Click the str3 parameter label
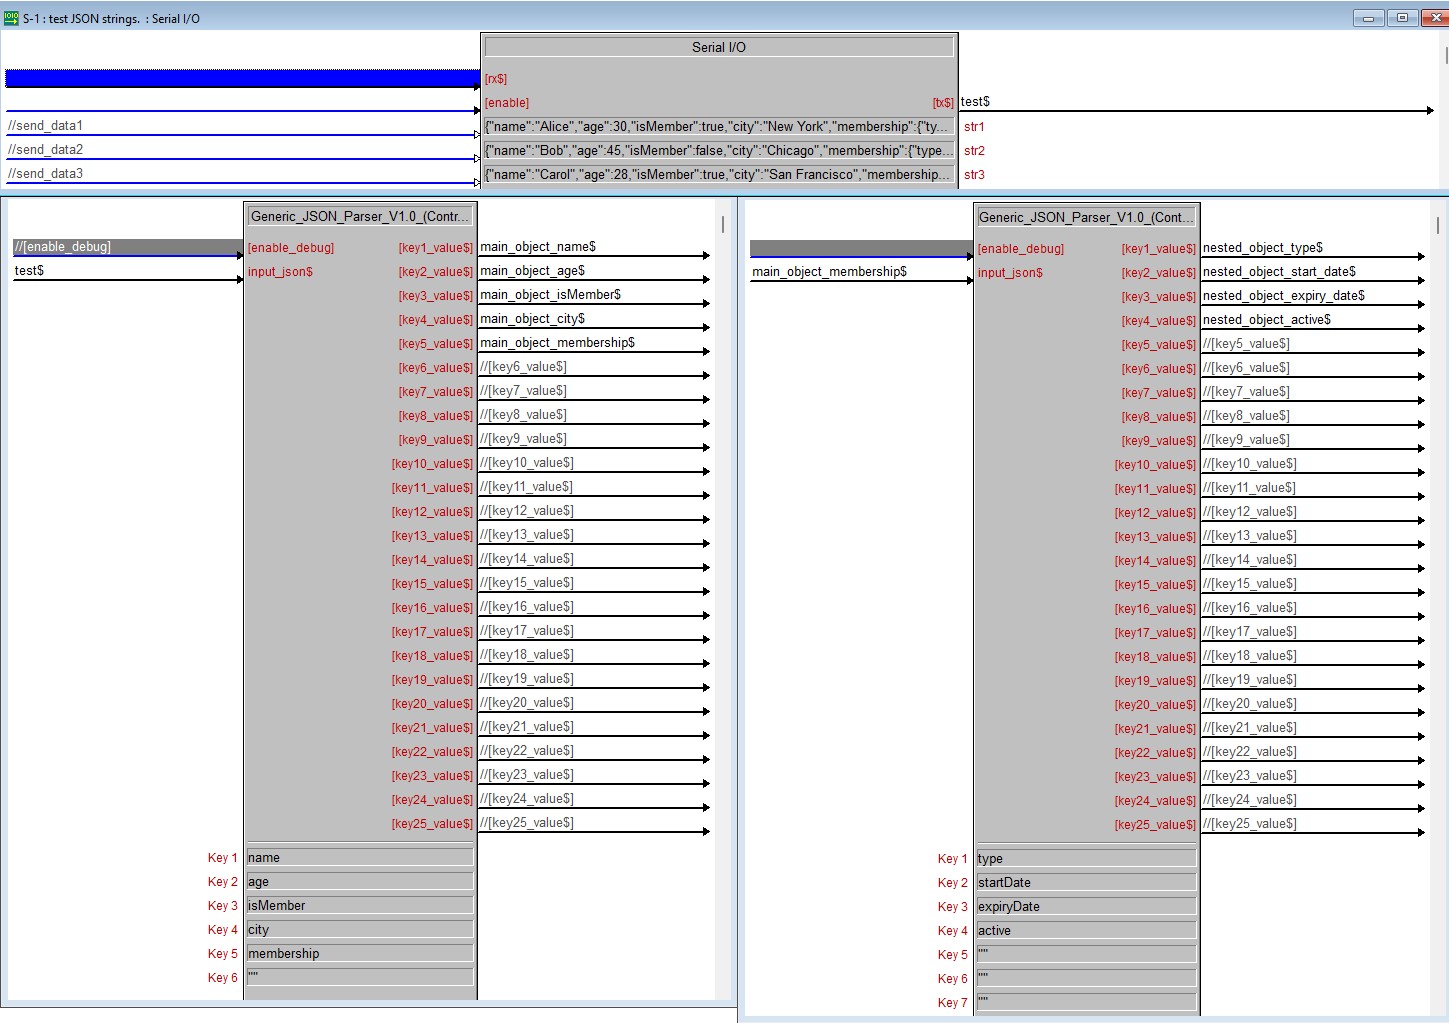Image resolution: width=1449 pixels, height=1023 pixels. (x=974, y=175)
